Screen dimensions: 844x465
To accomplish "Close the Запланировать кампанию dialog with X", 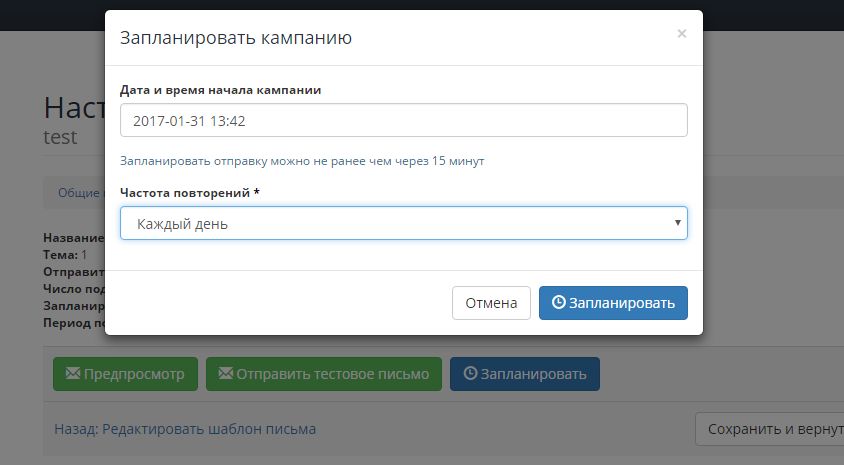I will pos(681,34).
